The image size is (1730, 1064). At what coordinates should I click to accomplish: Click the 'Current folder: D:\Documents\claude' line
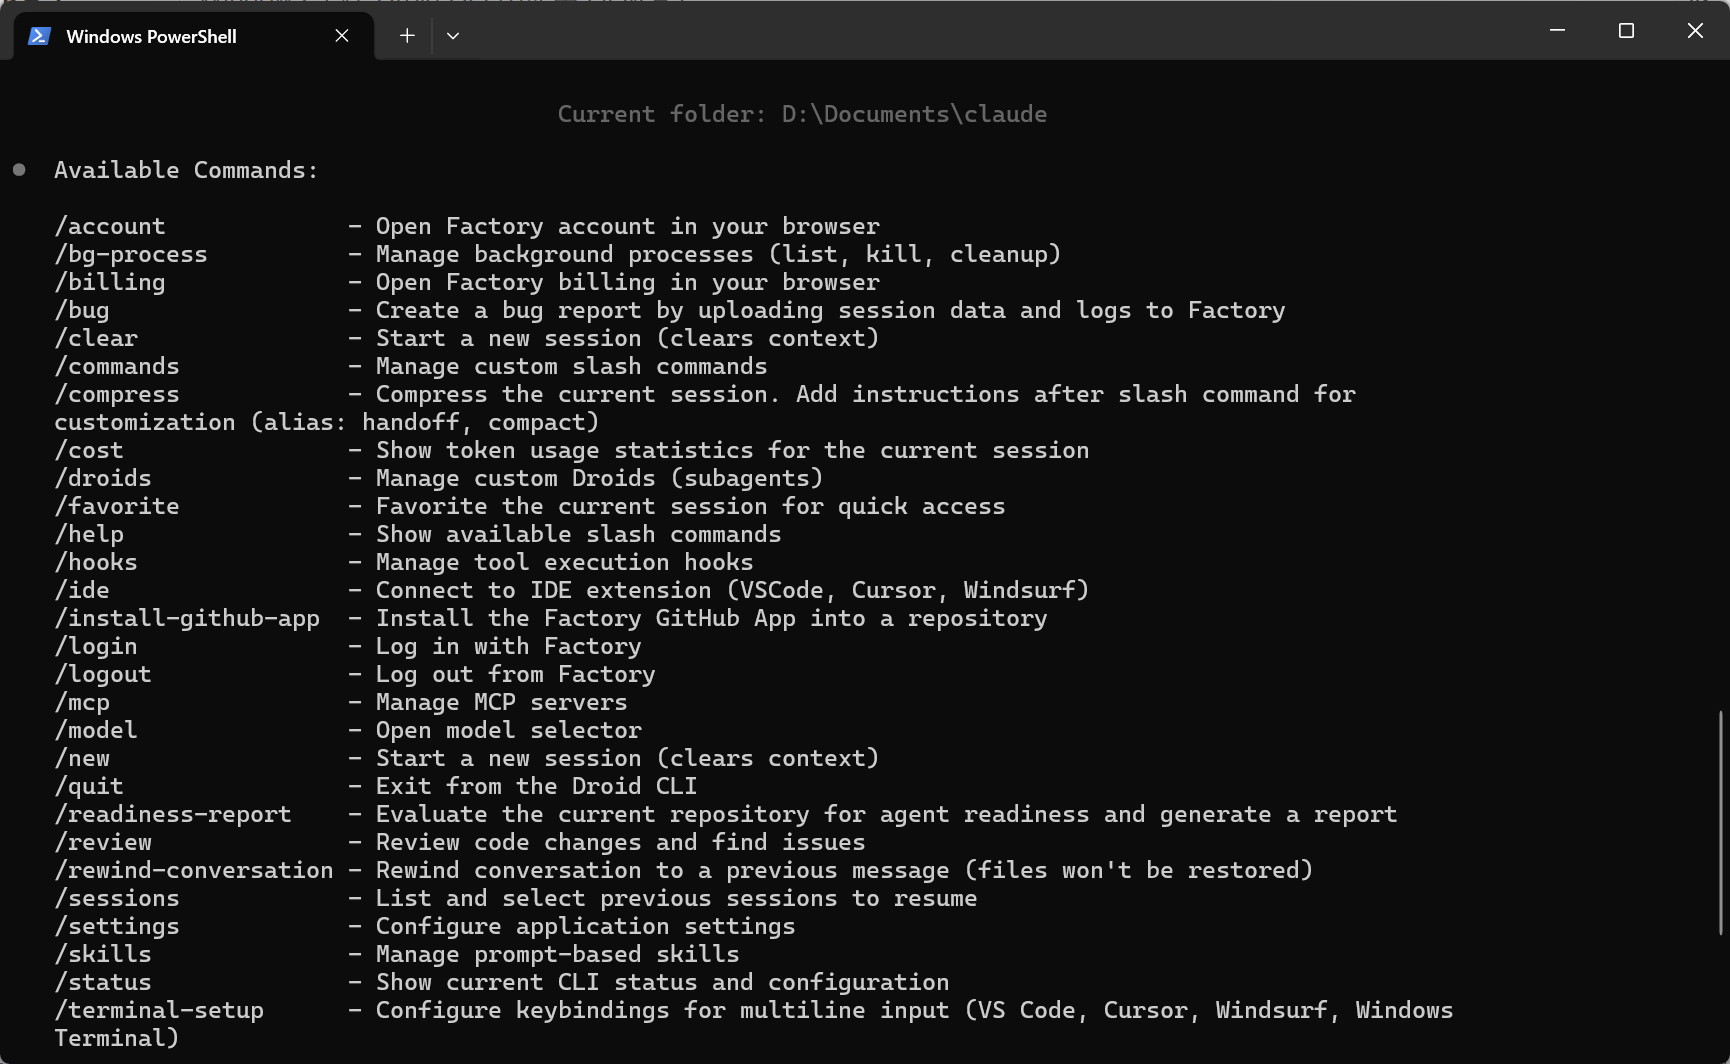(802, 114)
